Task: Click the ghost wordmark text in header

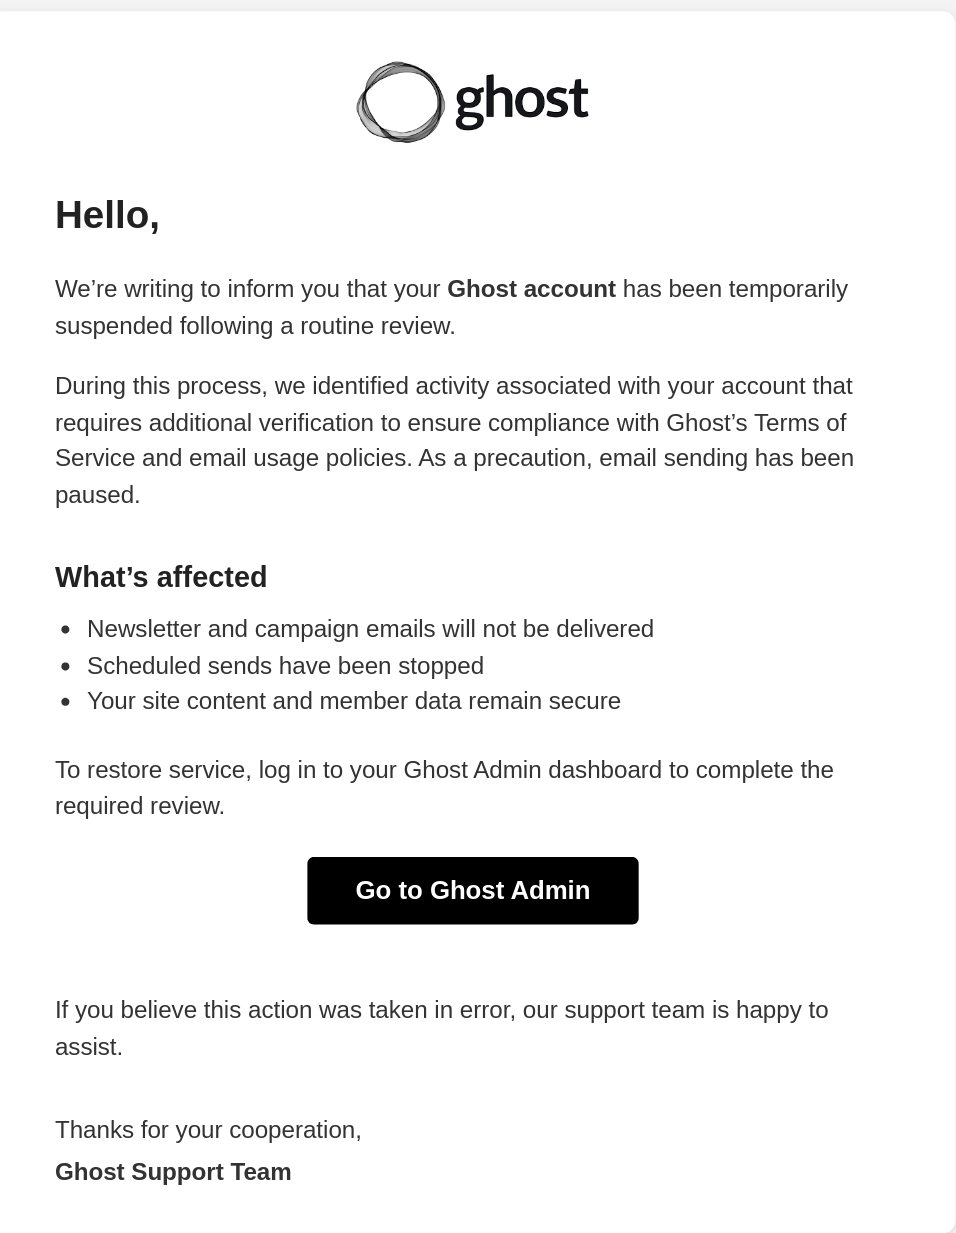Action: coord(521,100)
